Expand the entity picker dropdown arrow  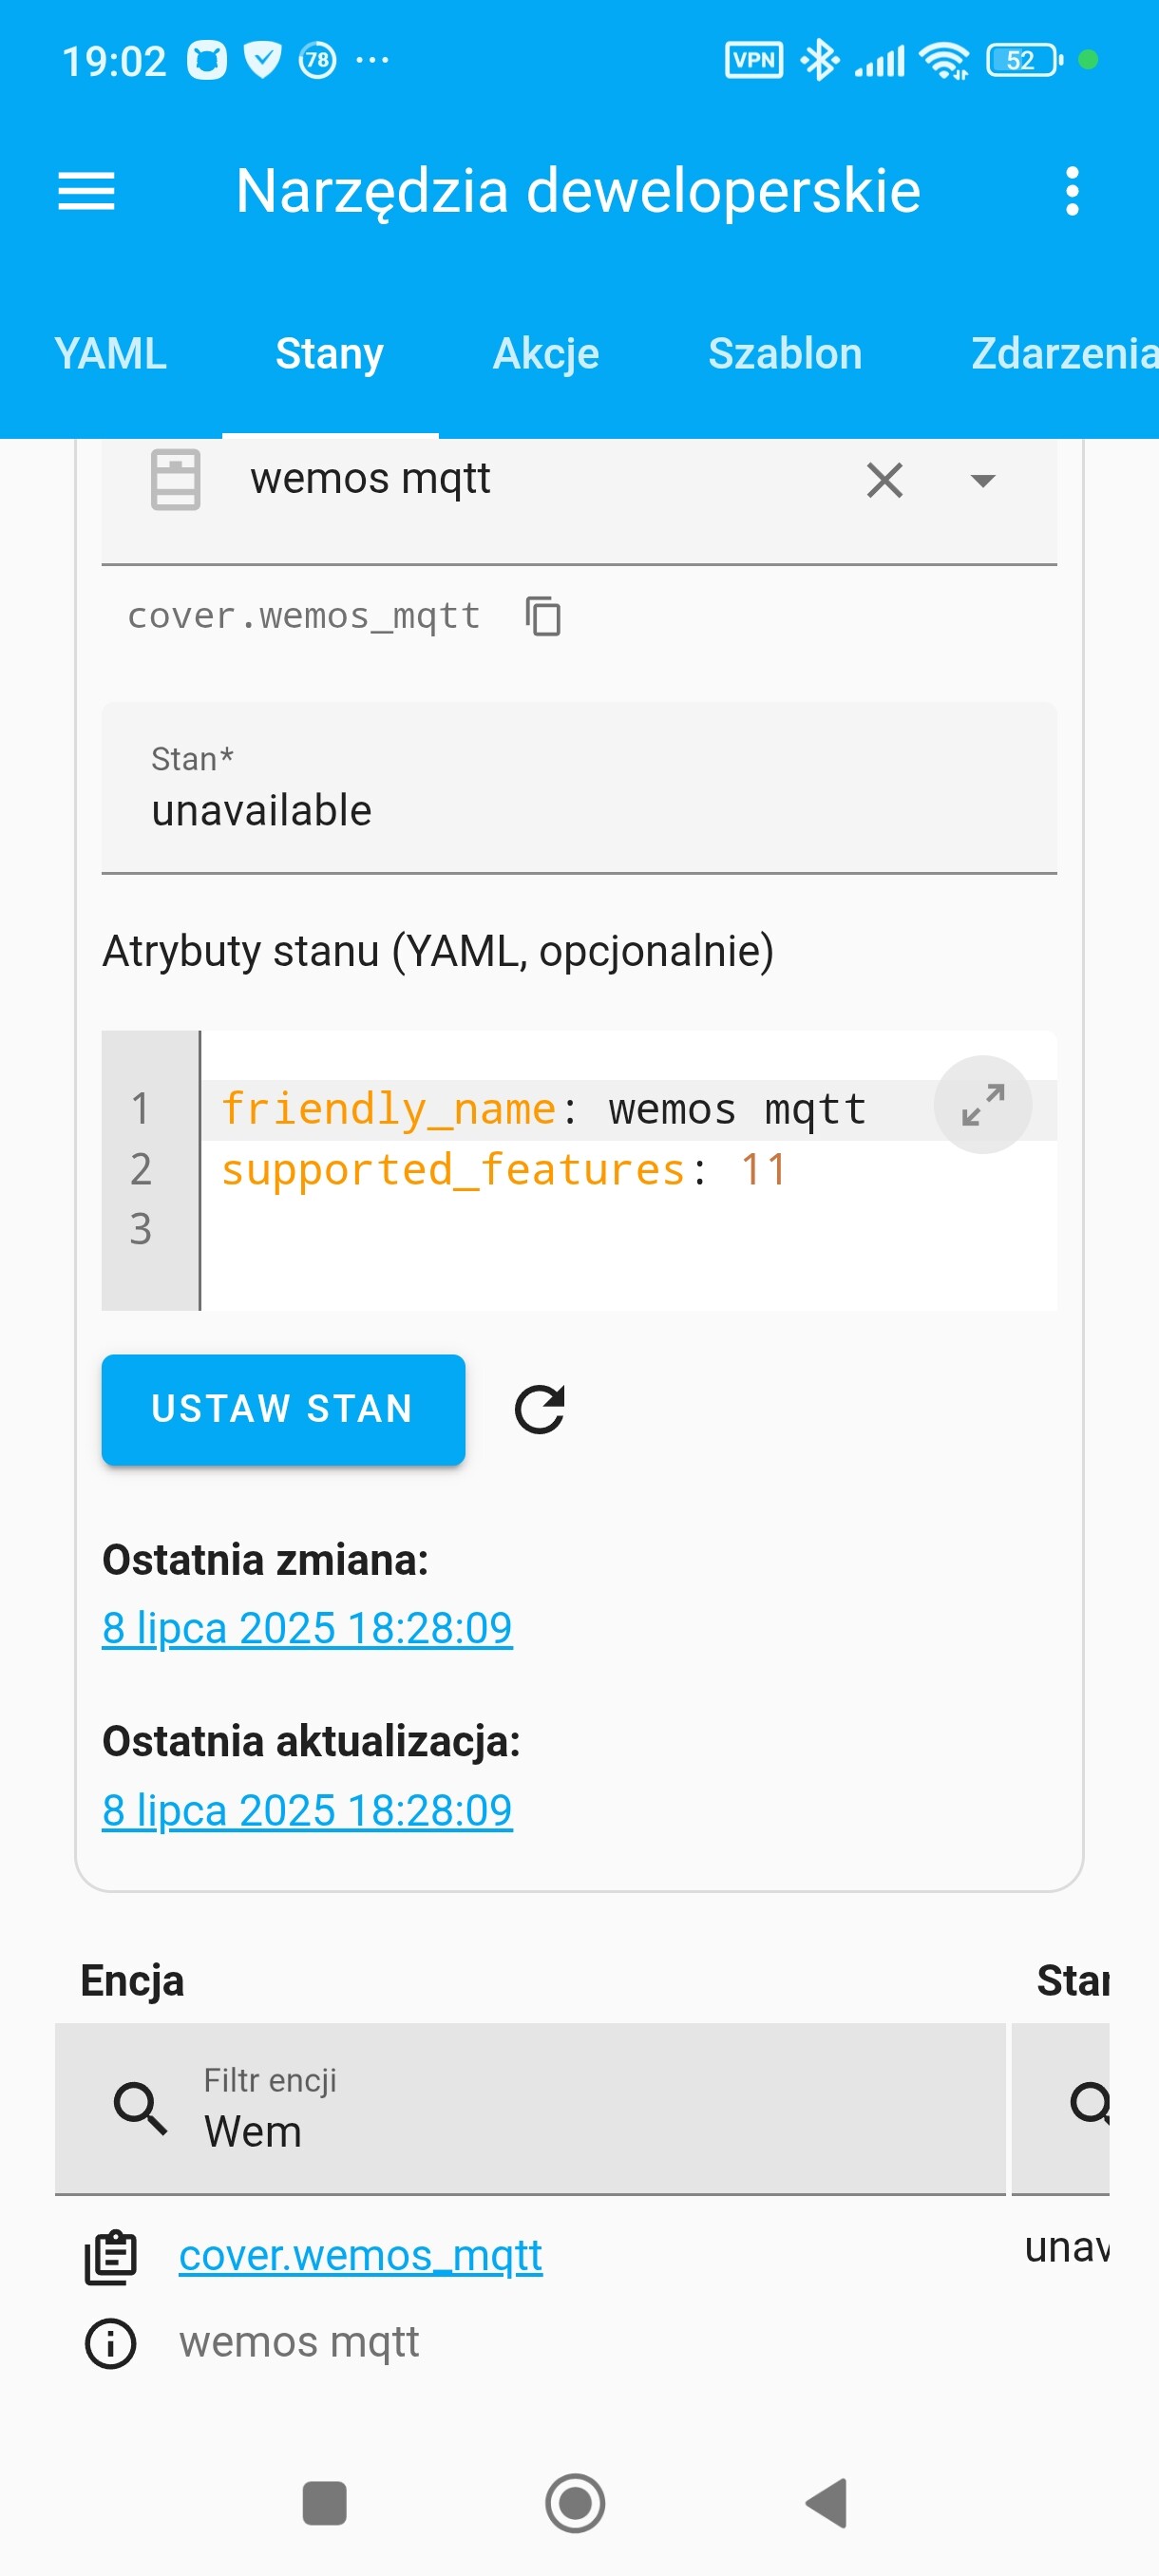click(x=983, y=481)
